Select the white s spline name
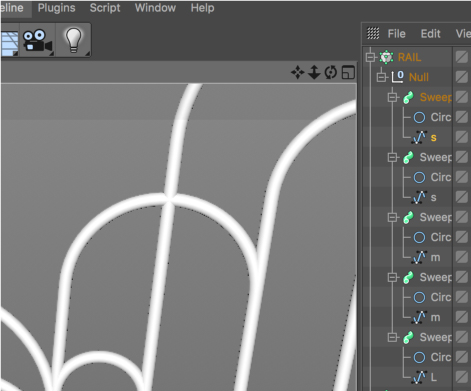Viewport: 471px width, 391px height. point(433,198)
